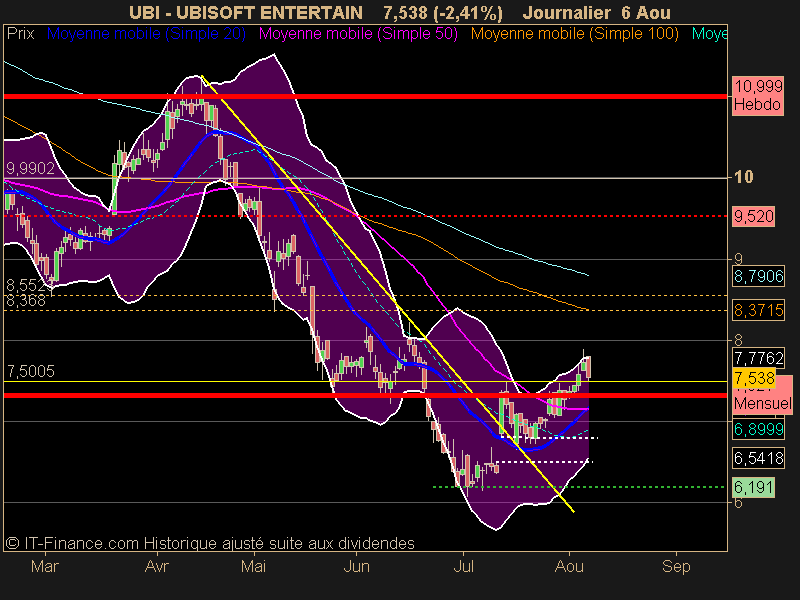Click the 'Mar' month on time axis
This screenshot has height=600, width=800.
[45, 566]
